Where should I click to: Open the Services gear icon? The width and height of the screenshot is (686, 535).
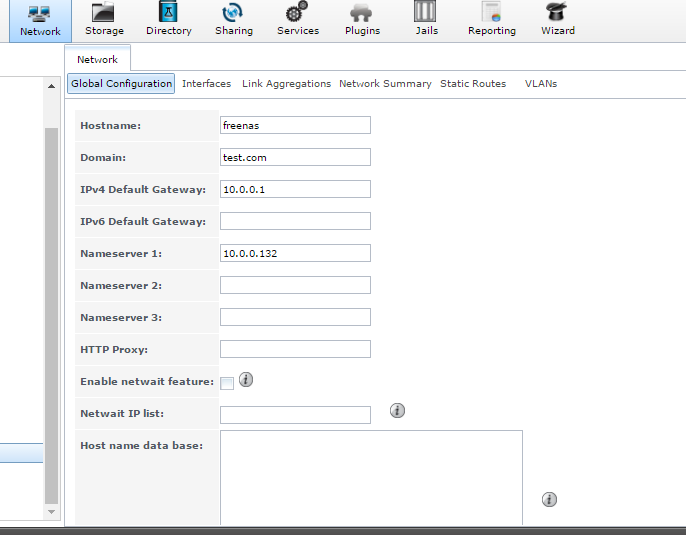[x=297, y=14]
